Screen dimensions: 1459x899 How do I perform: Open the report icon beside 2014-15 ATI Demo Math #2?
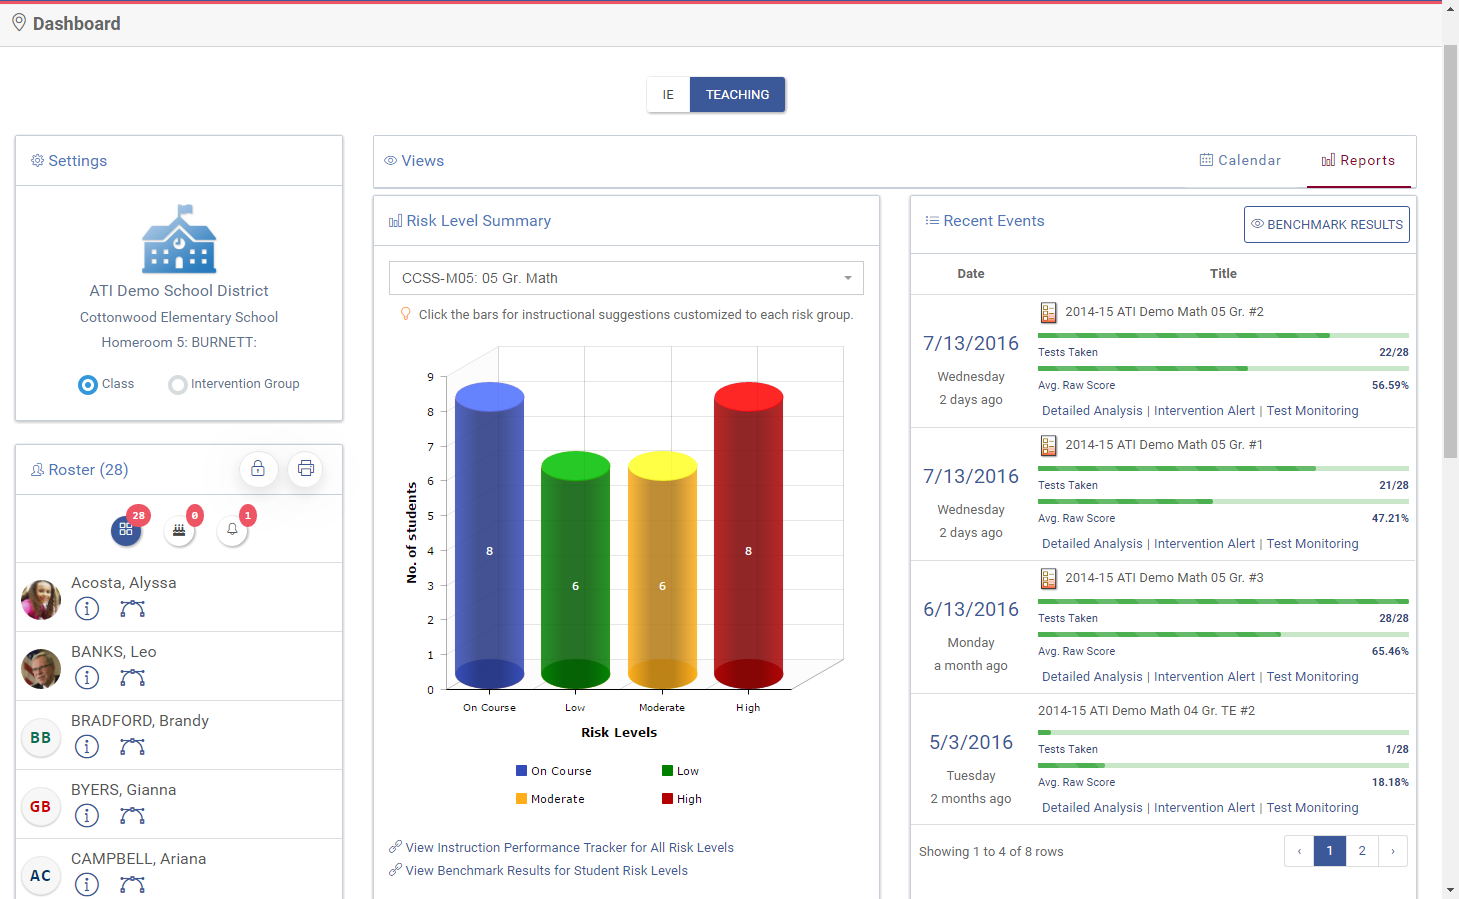coord(1048,312)
